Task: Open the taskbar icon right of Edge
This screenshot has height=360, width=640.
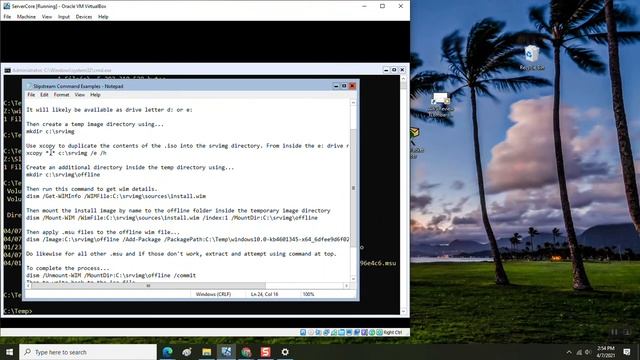Action: pos(187,352)
